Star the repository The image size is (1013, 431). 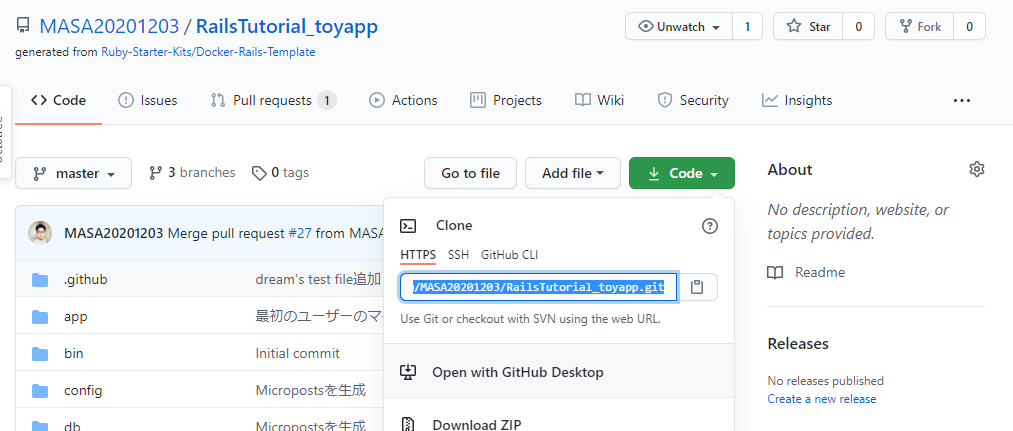(808, 26)
